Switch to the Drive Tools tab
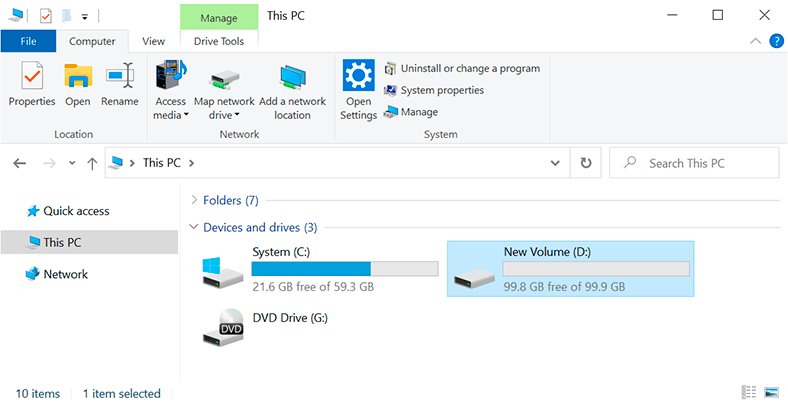The image size is (788, 405). pyautogui.click(x=219, y=41)
